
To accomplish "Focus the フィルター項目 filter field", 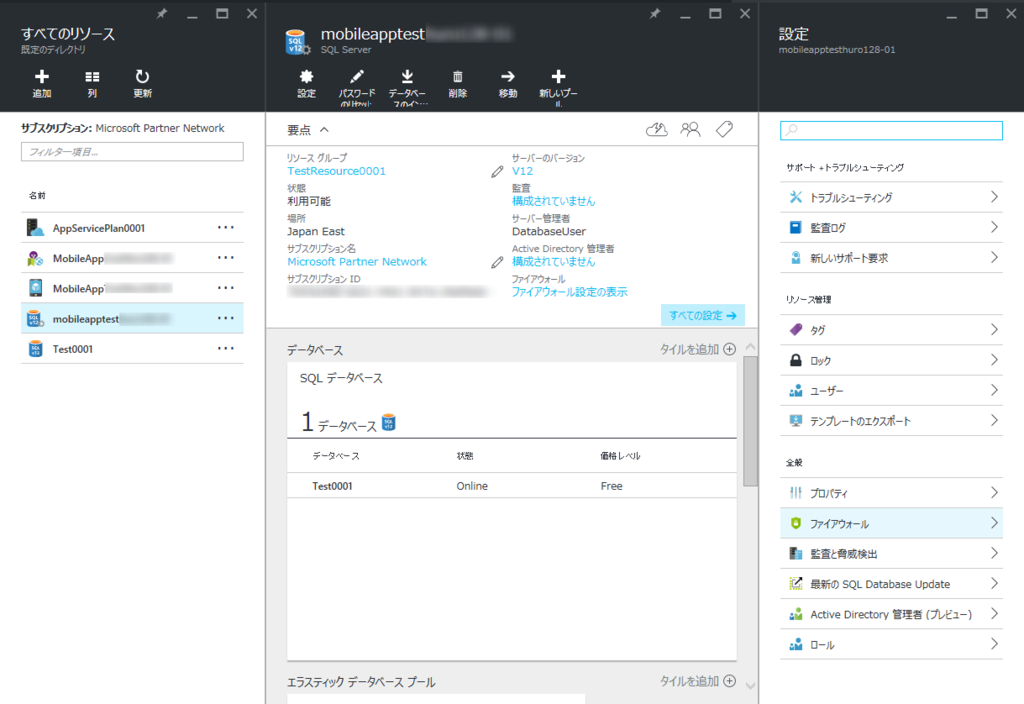I will (132, 152).
